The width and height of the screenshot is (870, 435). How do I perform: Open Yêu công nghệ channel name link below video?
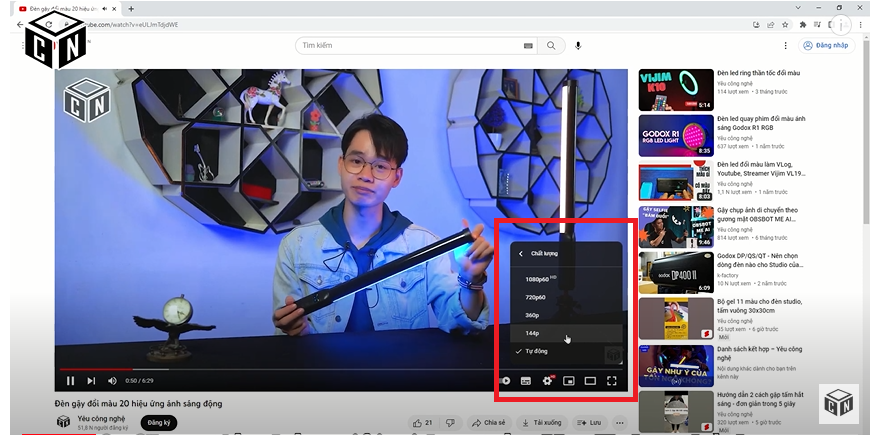(102, 418)
